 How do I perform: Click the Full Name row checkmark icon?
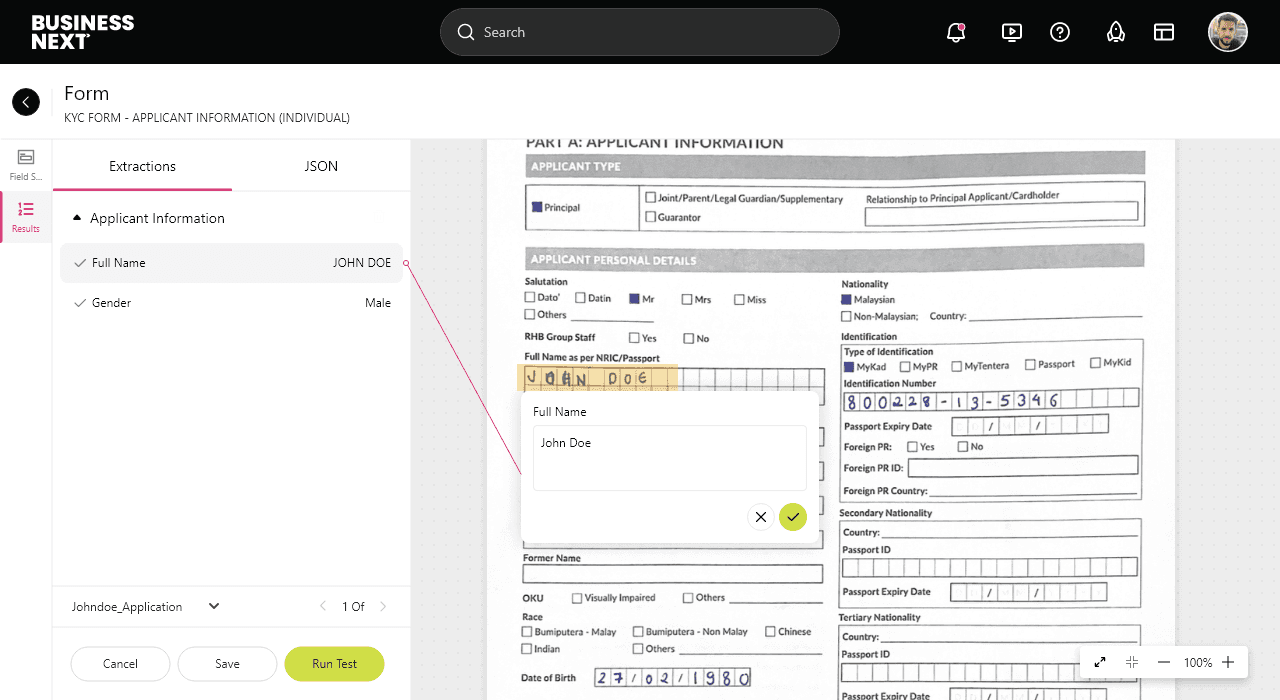[80, 263]
